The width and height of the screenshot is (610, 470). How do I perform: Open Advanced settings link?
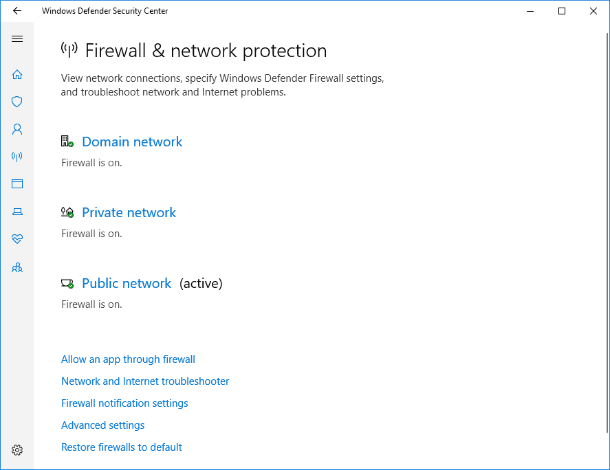(103, 425)
